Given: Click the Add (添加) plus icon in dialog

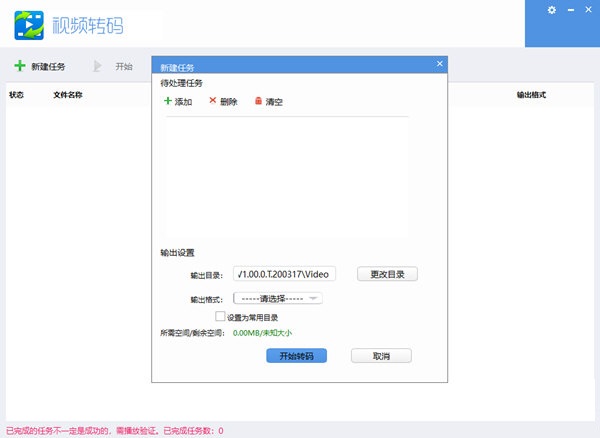Looking at the screenshot, I should [167, 101].
